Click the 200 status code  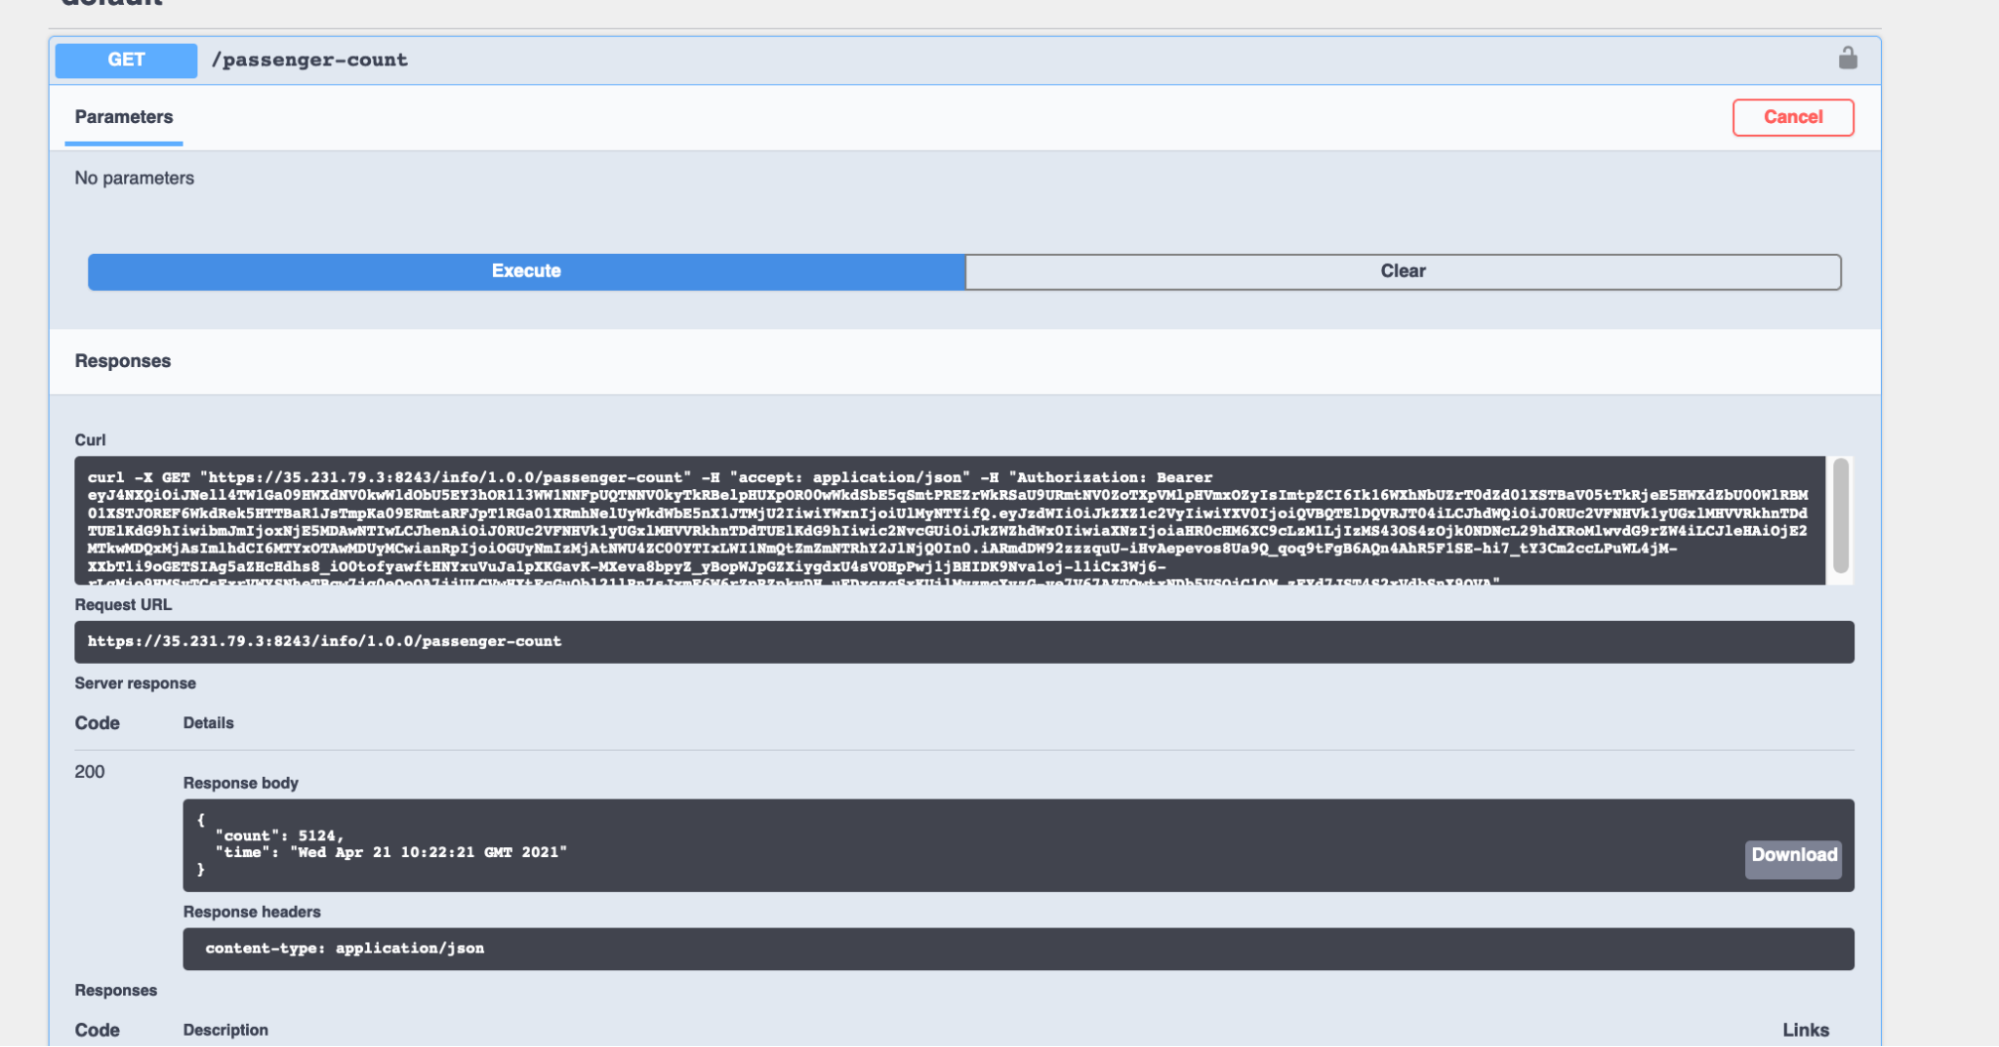(90, 772)
